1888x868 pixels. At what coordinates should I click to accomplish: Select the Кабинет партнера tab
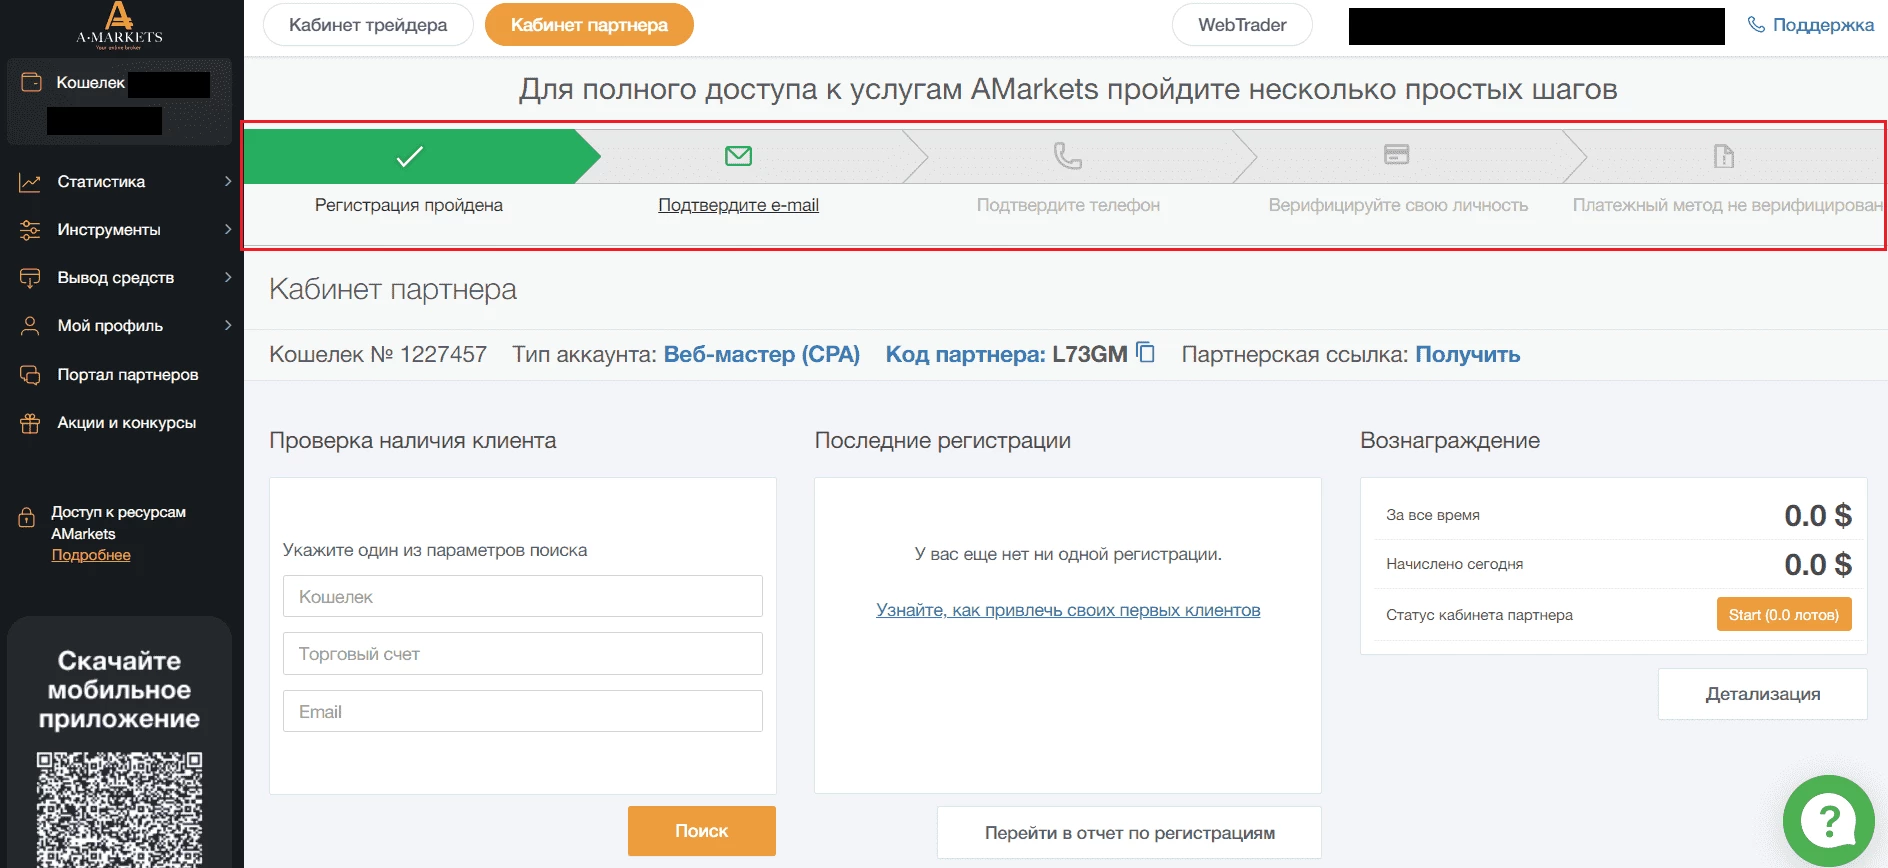589,25
